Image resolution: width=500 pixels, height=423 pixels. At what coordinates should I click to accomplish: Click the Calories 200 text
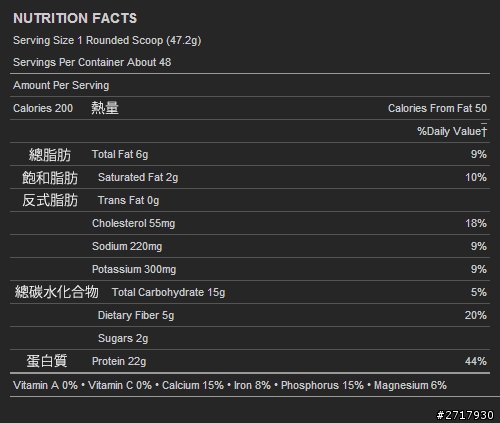tap(43, 108)
